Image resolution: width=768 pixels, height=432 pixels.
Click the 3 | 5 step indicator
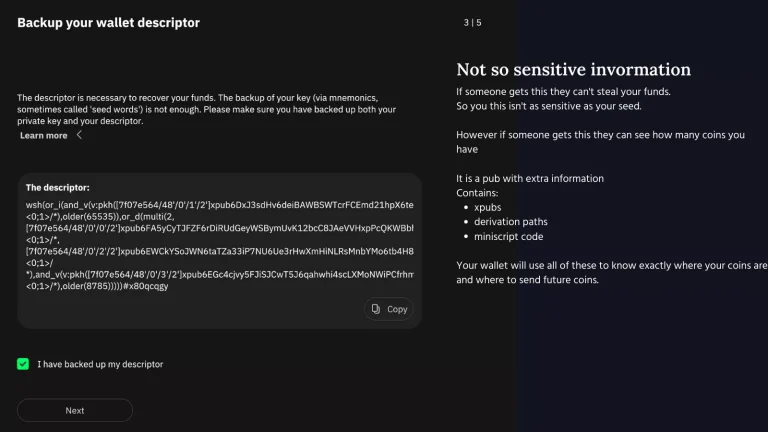coord(472,22)
